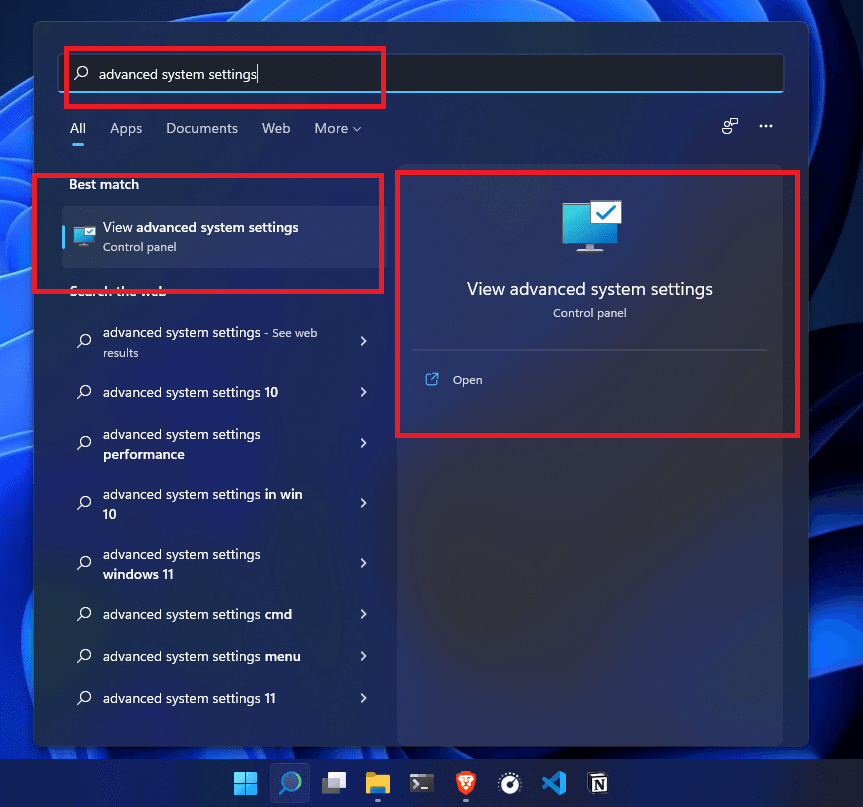Click the 'Best match' heading
The width and height of the screenshot is (863, 807).
[104, 184]
